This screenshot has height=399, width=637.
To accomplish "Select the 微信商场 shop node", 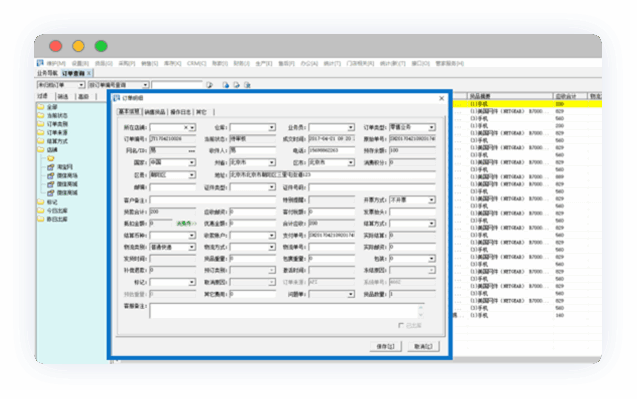I will pos(67,176).
